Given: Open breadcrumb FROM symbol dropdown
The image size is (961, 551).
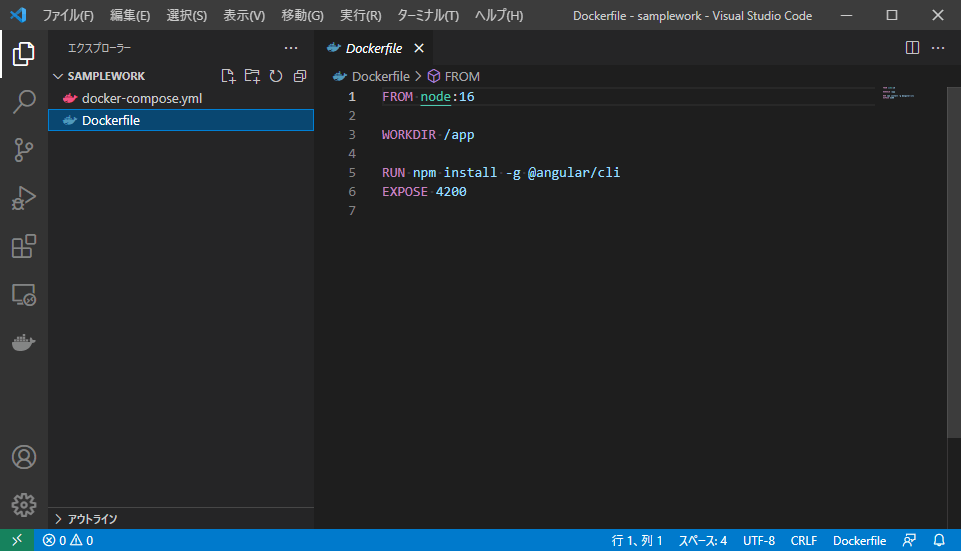Looking at the screenshot, I should point(454,76).
